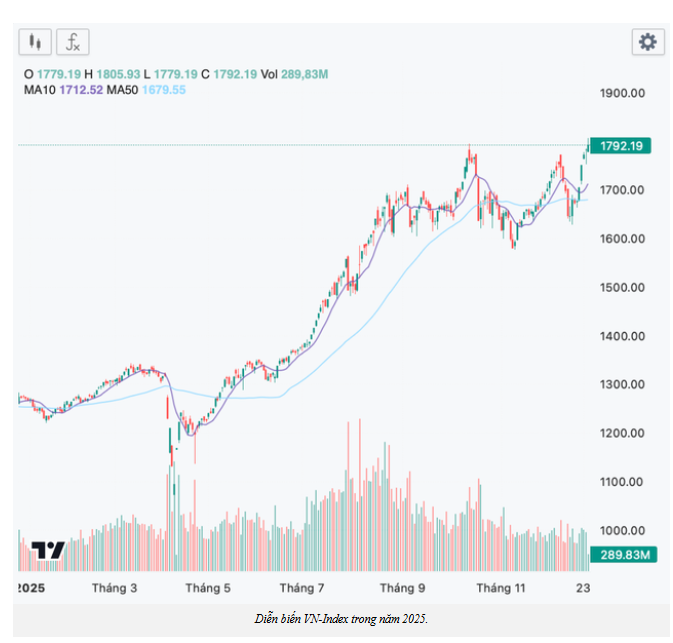The height and width of the screenshot is (643, 673).
Task: Select Tháng 7 on the time axis
Action: point(302,588)
